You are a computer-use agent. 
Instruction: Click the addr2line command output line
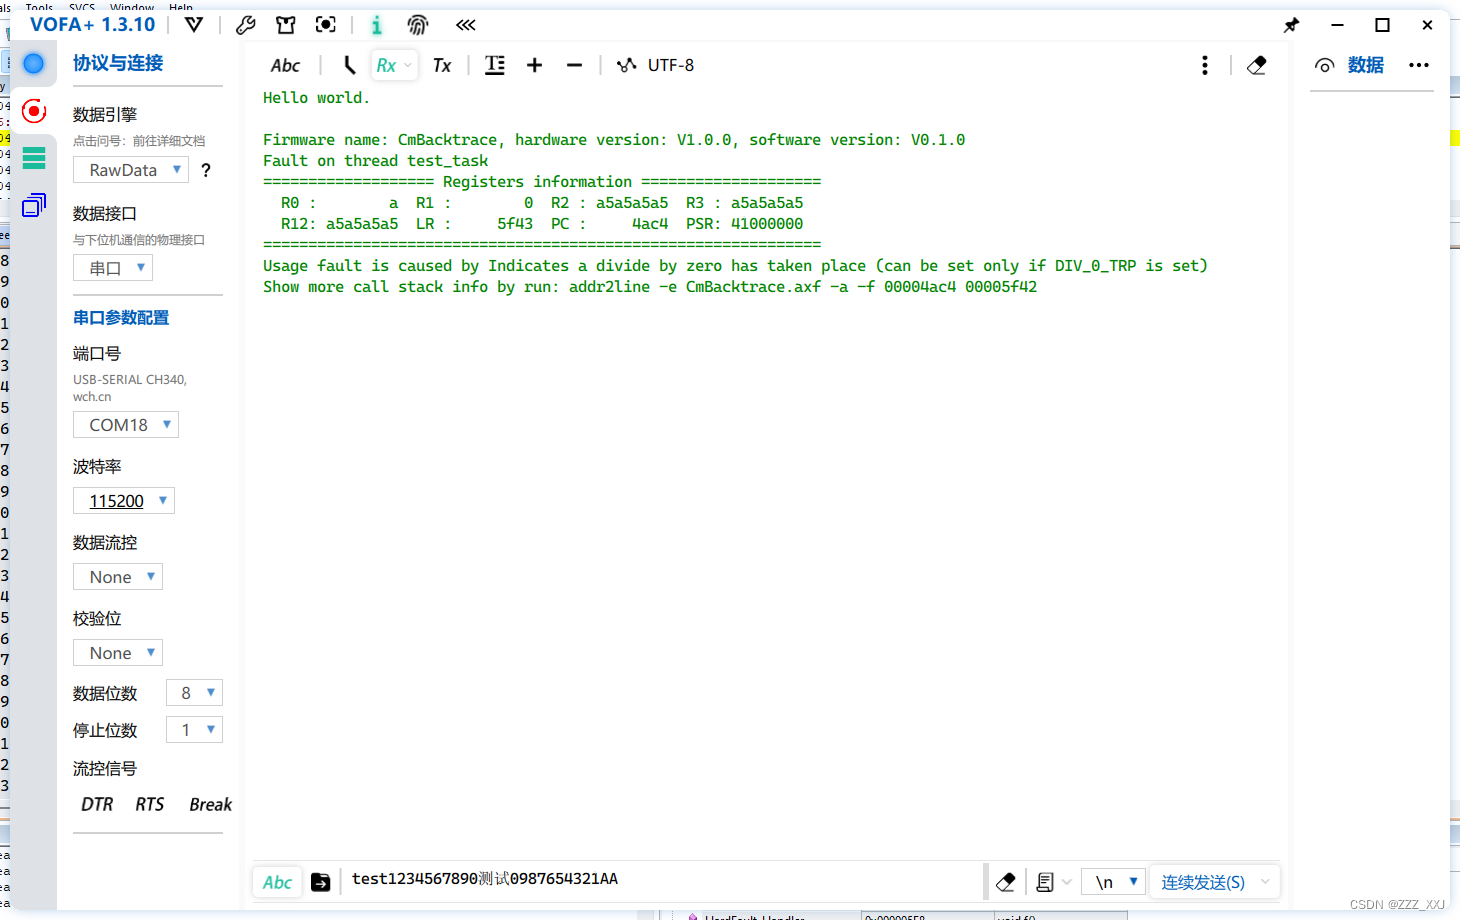650,287
